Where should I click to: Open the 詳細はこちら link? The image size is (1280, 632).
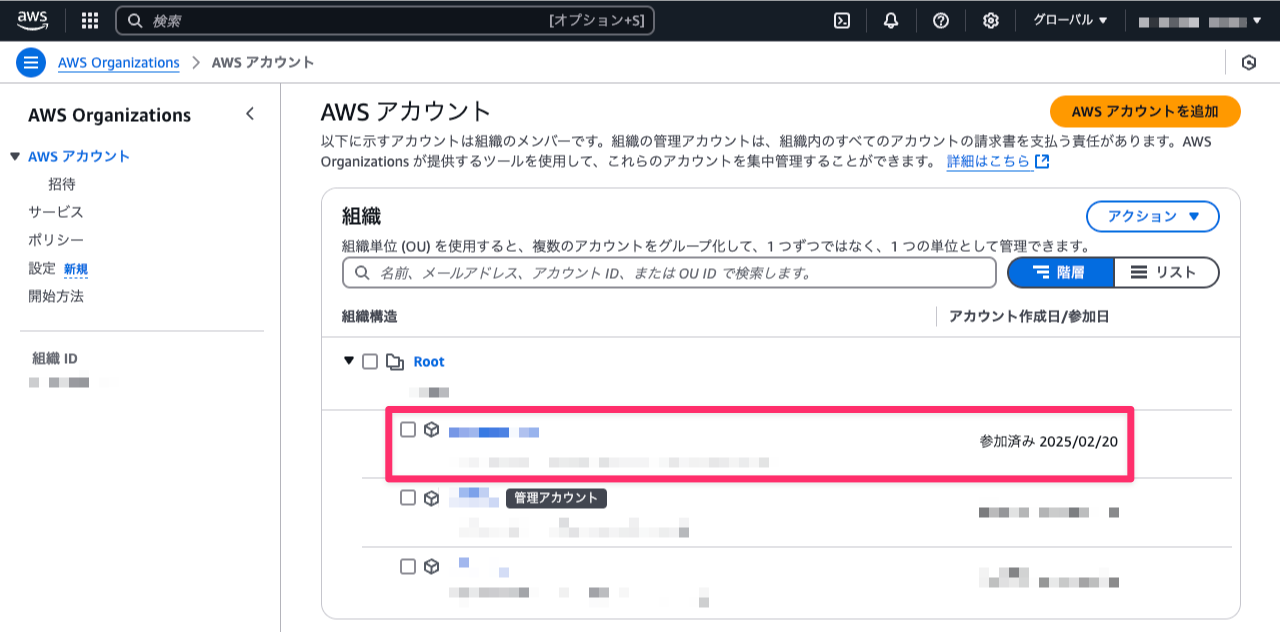(989, 161)
